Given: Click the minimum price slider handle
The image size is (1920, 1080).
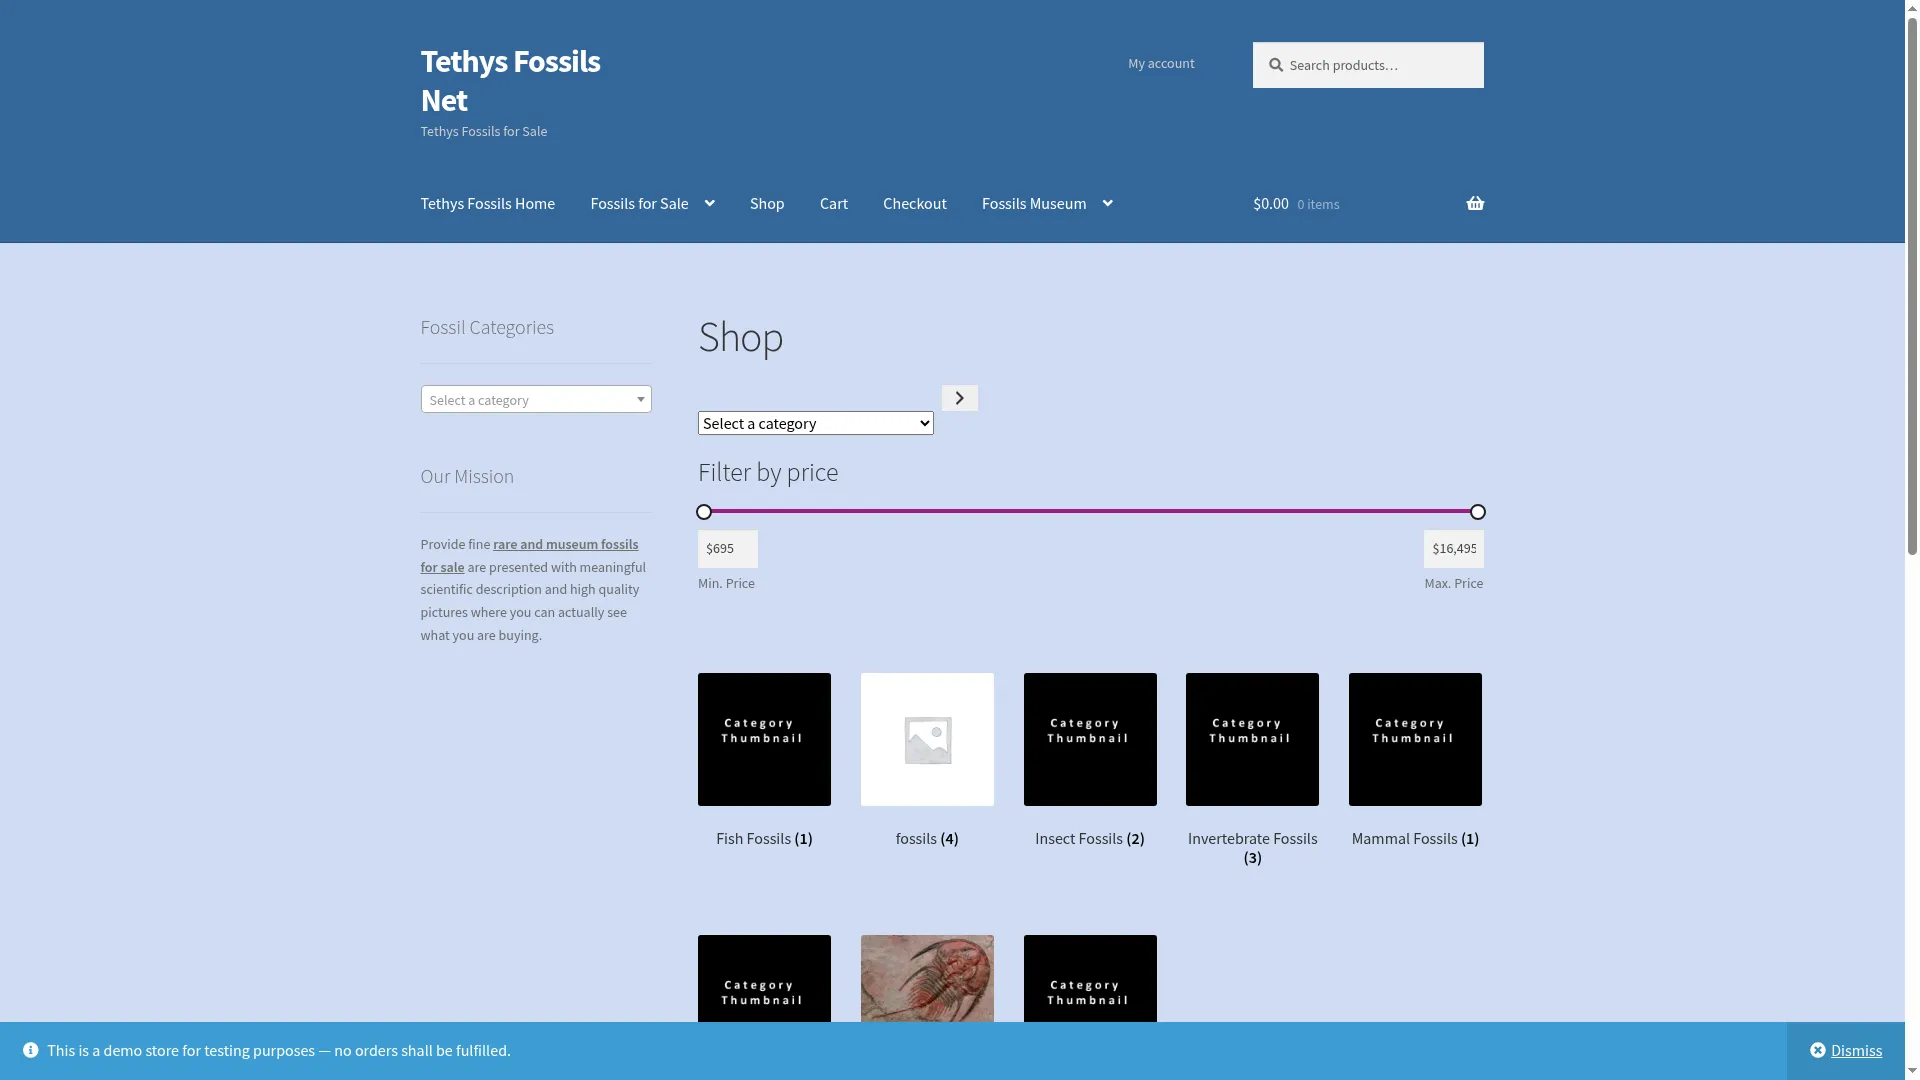Looking at the screenshot, I should pyautogui.click(x=704, y=512).
